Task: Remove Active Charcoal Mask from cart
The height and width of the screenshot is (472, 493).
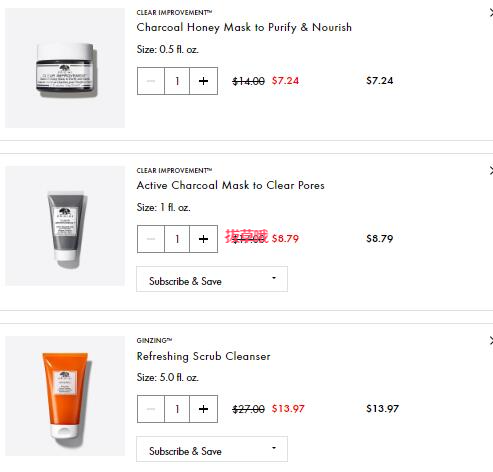Action: [x=491, y=171]
